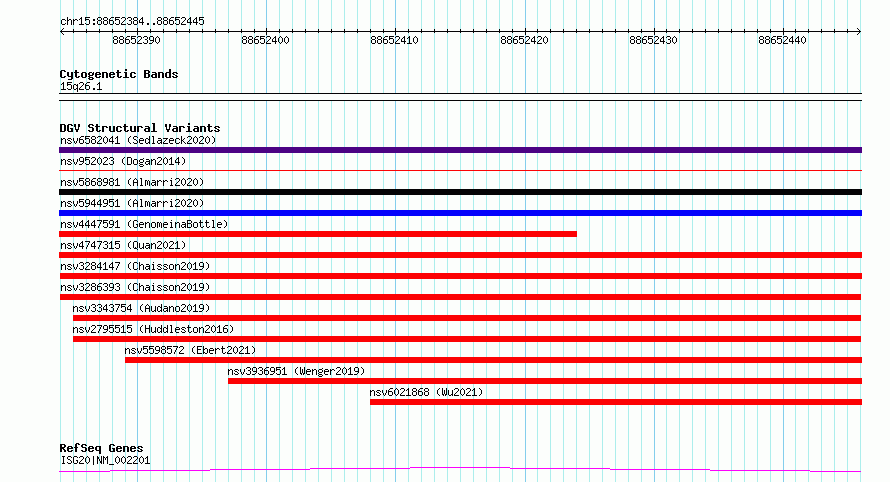890x482 pixels.
Task: Click the chr15:88652384..88652445 region label
Action: pyautogui.click(x=132, y=22)
